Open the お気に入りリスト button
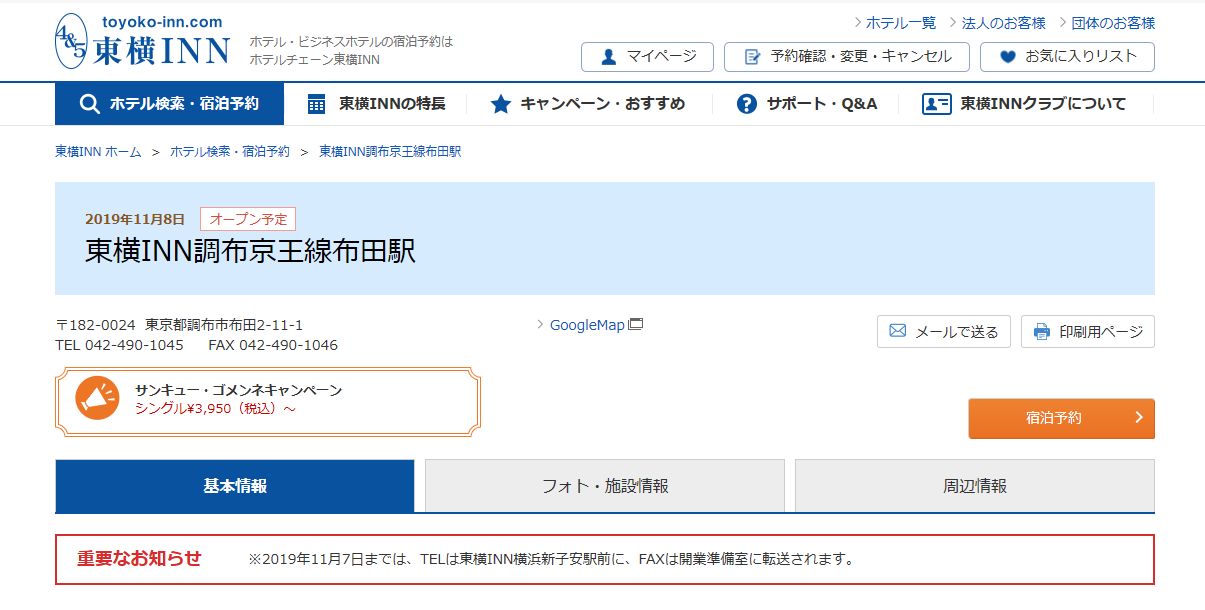This screenshot has height=610, width=1205. coord(1067,57)
